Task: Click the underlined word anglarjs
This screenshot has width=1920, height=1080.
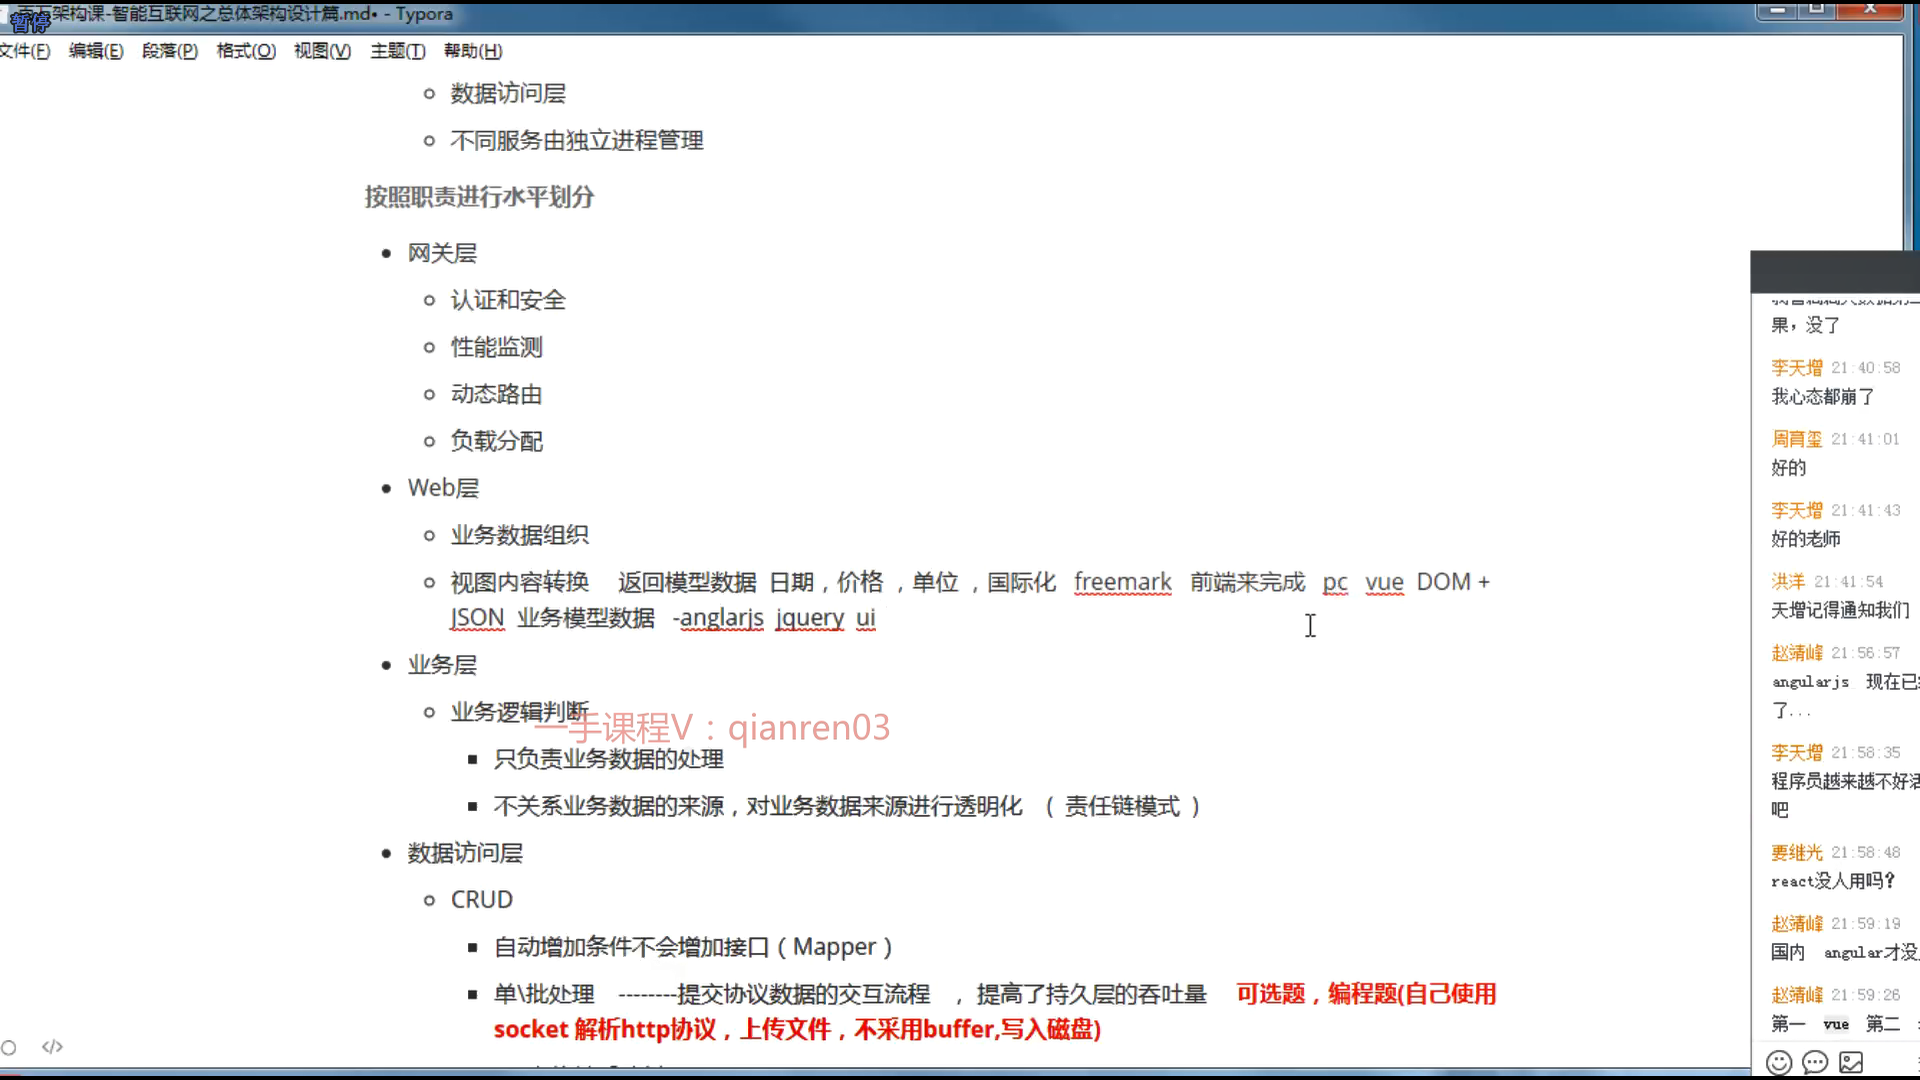Action: (721, 618)
